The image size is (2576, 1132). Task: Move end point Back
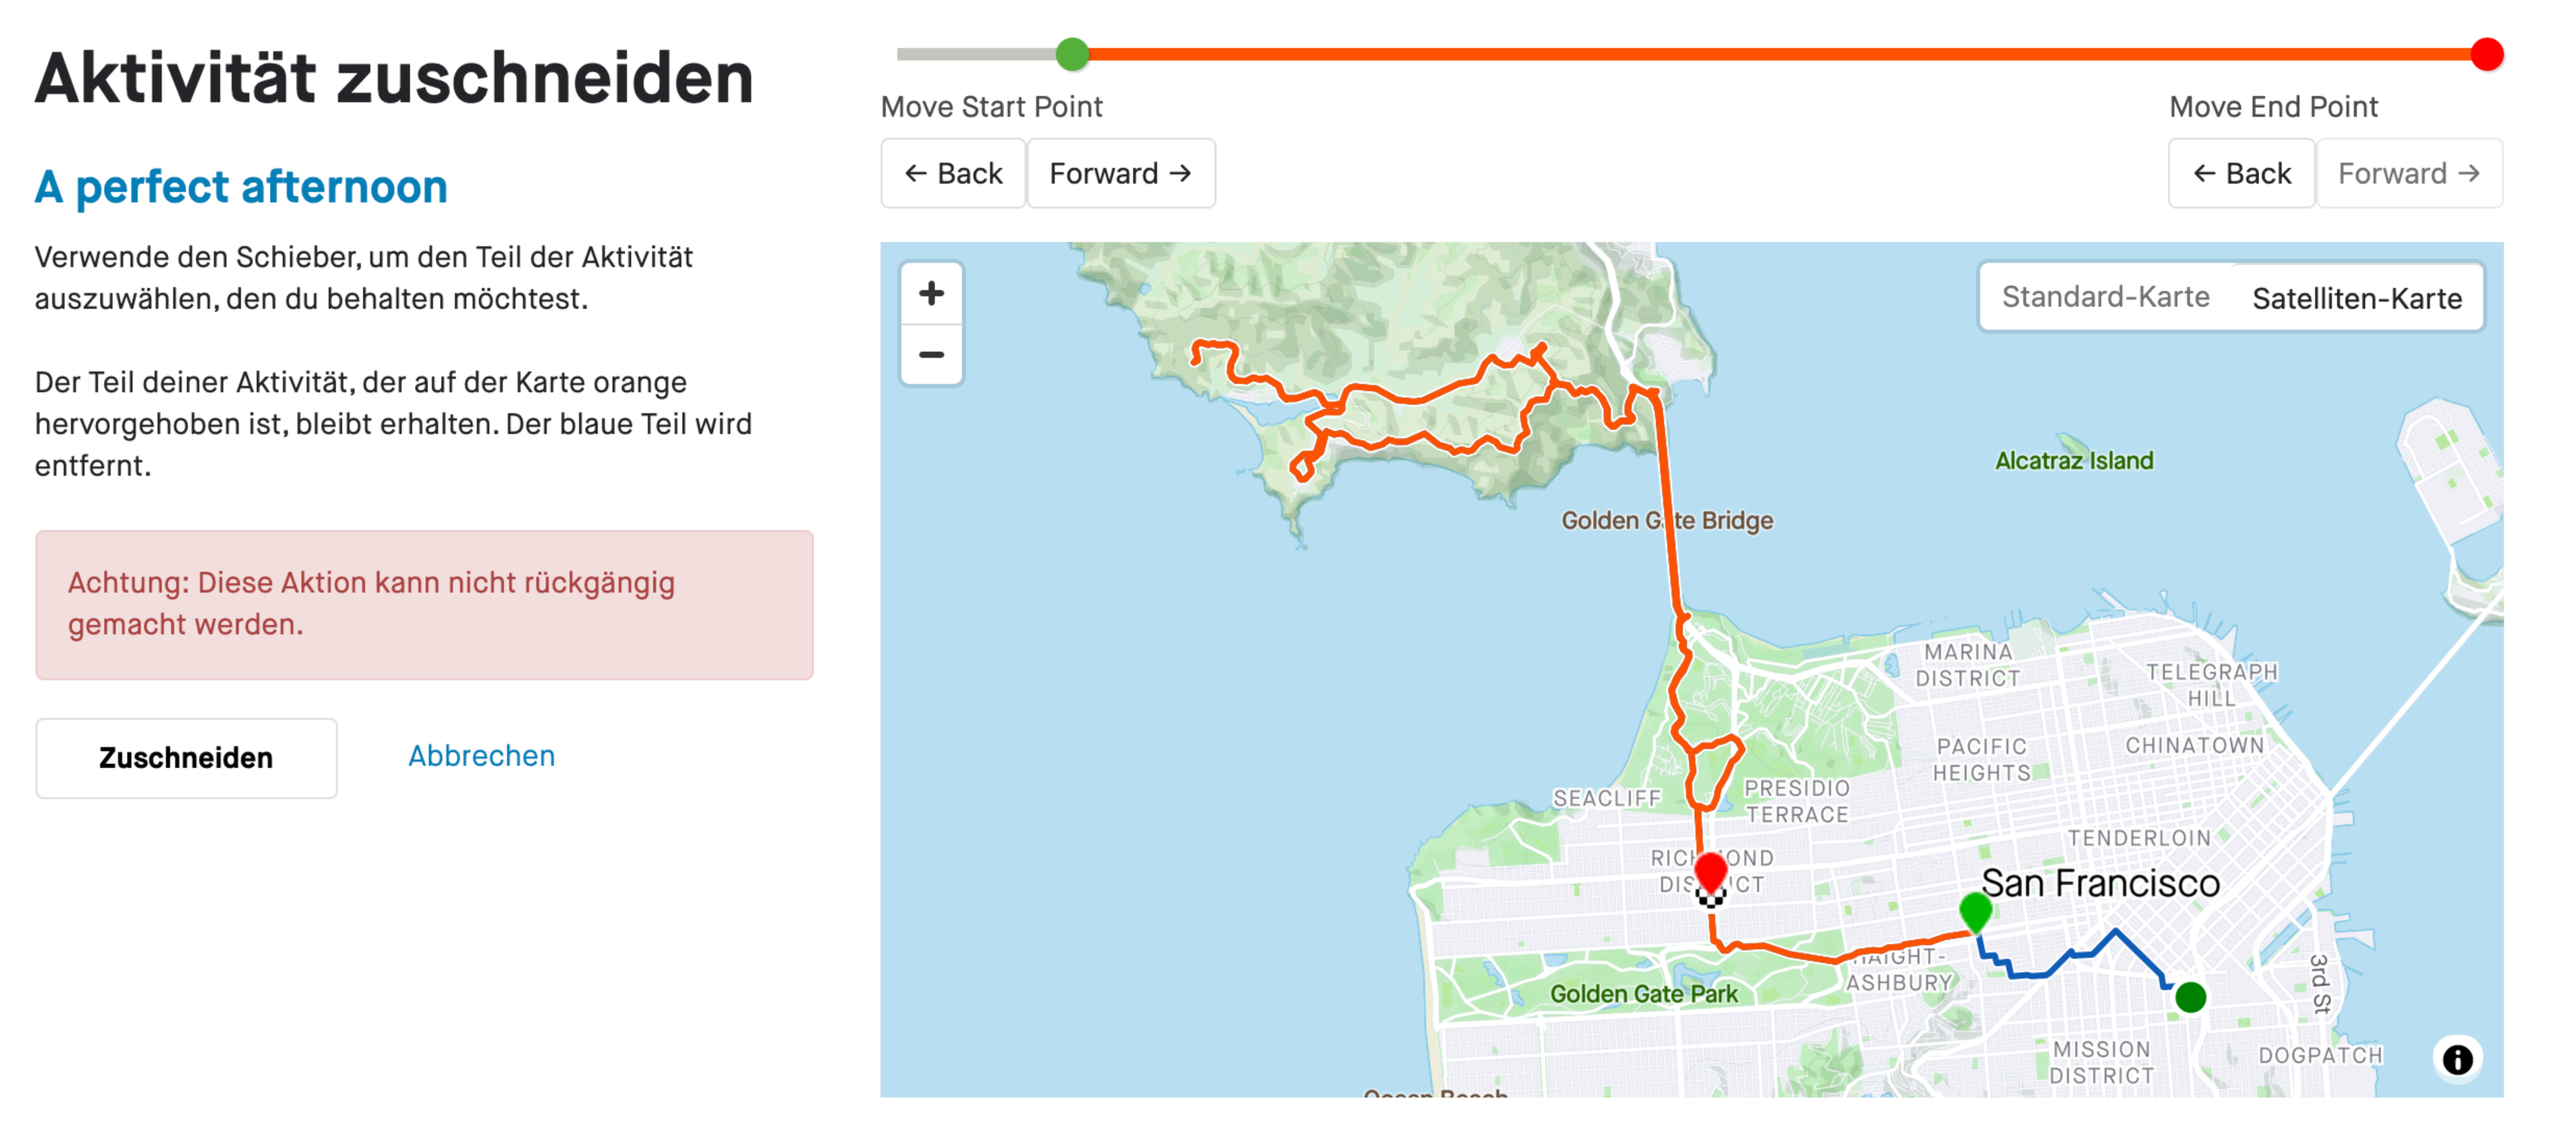tap(2241, 173)
